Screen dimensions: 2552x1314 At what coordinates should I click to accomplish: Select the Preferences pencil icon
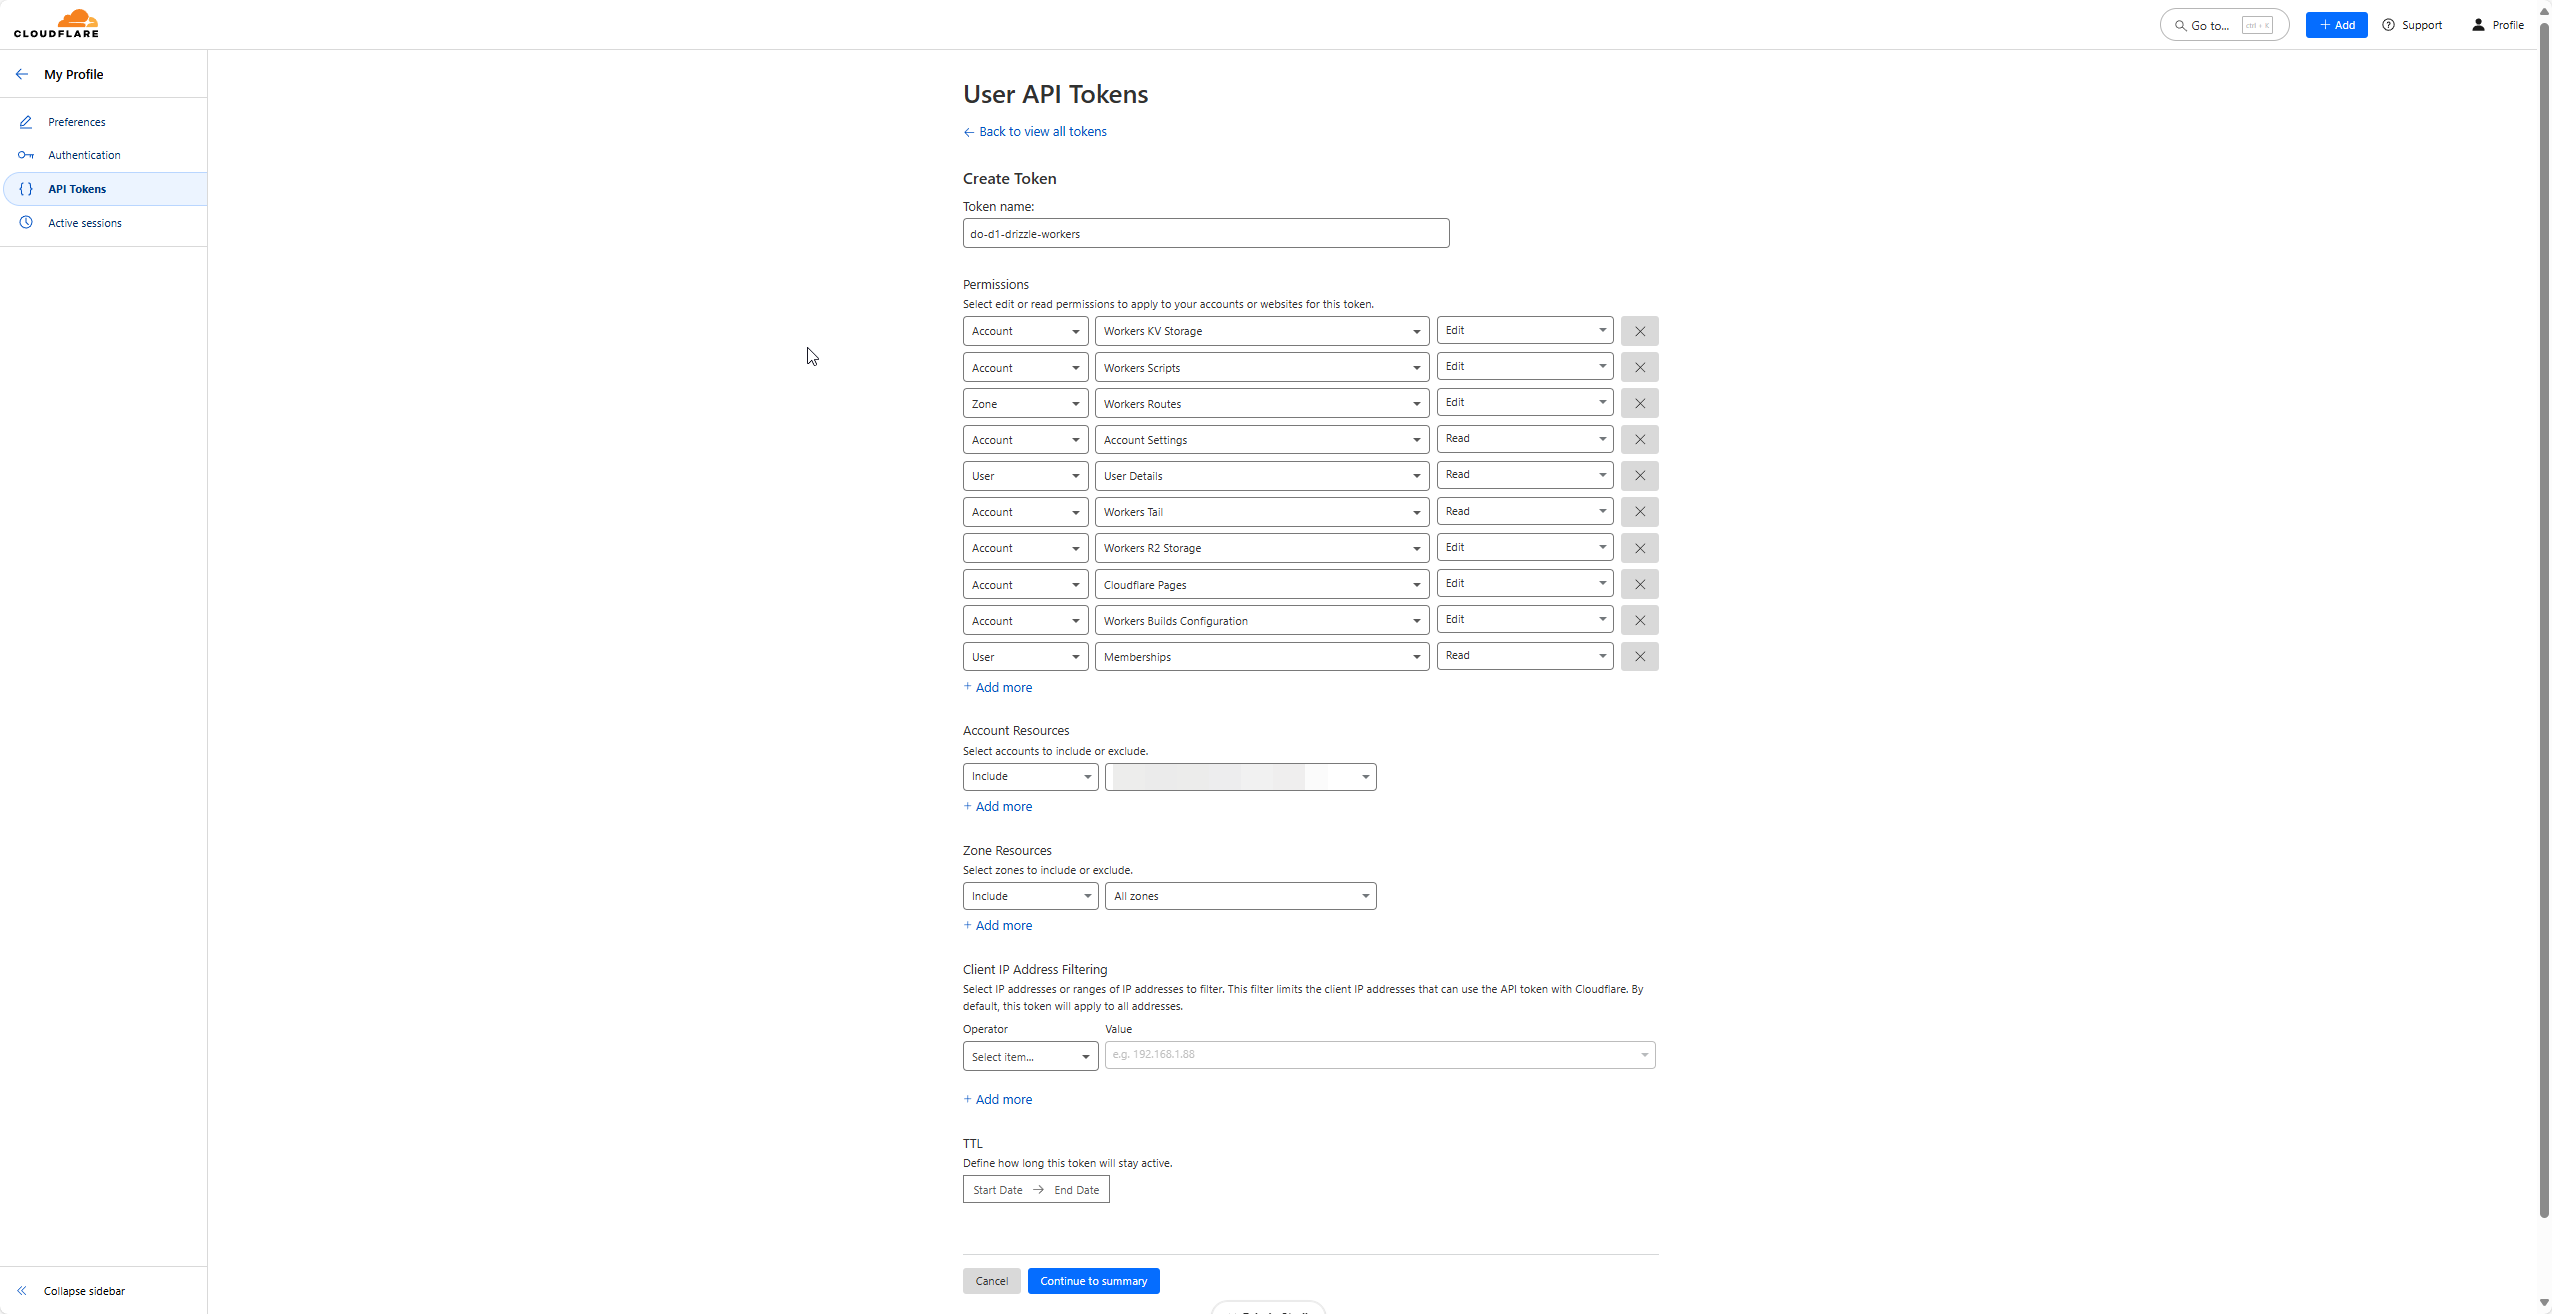26,121
